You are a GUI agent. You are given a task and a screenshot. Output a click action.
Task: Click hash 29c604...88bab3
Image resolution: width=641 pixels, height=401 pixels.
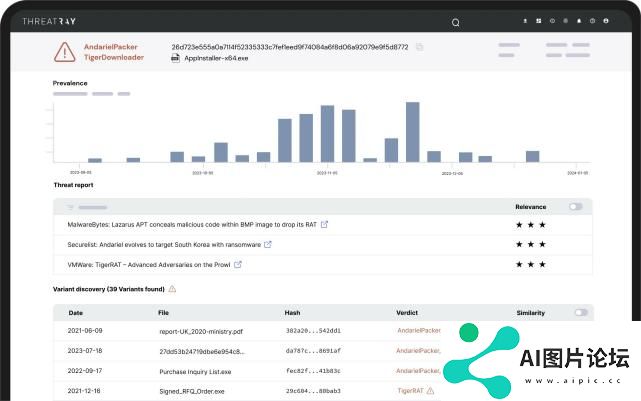pos(313,390)
